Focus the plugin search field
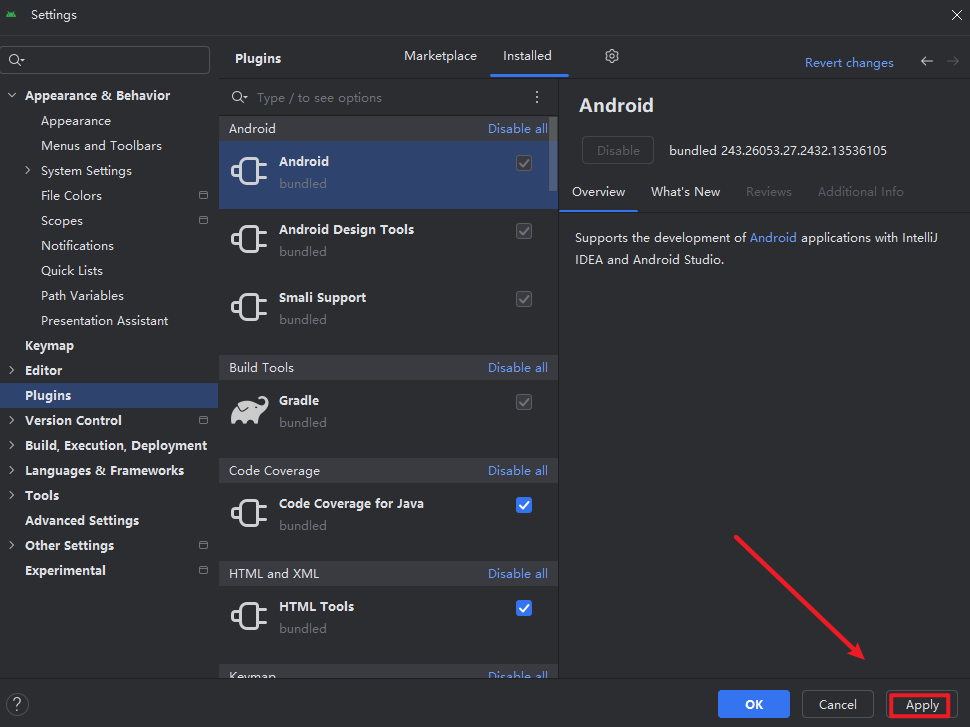 pos(380,98)
